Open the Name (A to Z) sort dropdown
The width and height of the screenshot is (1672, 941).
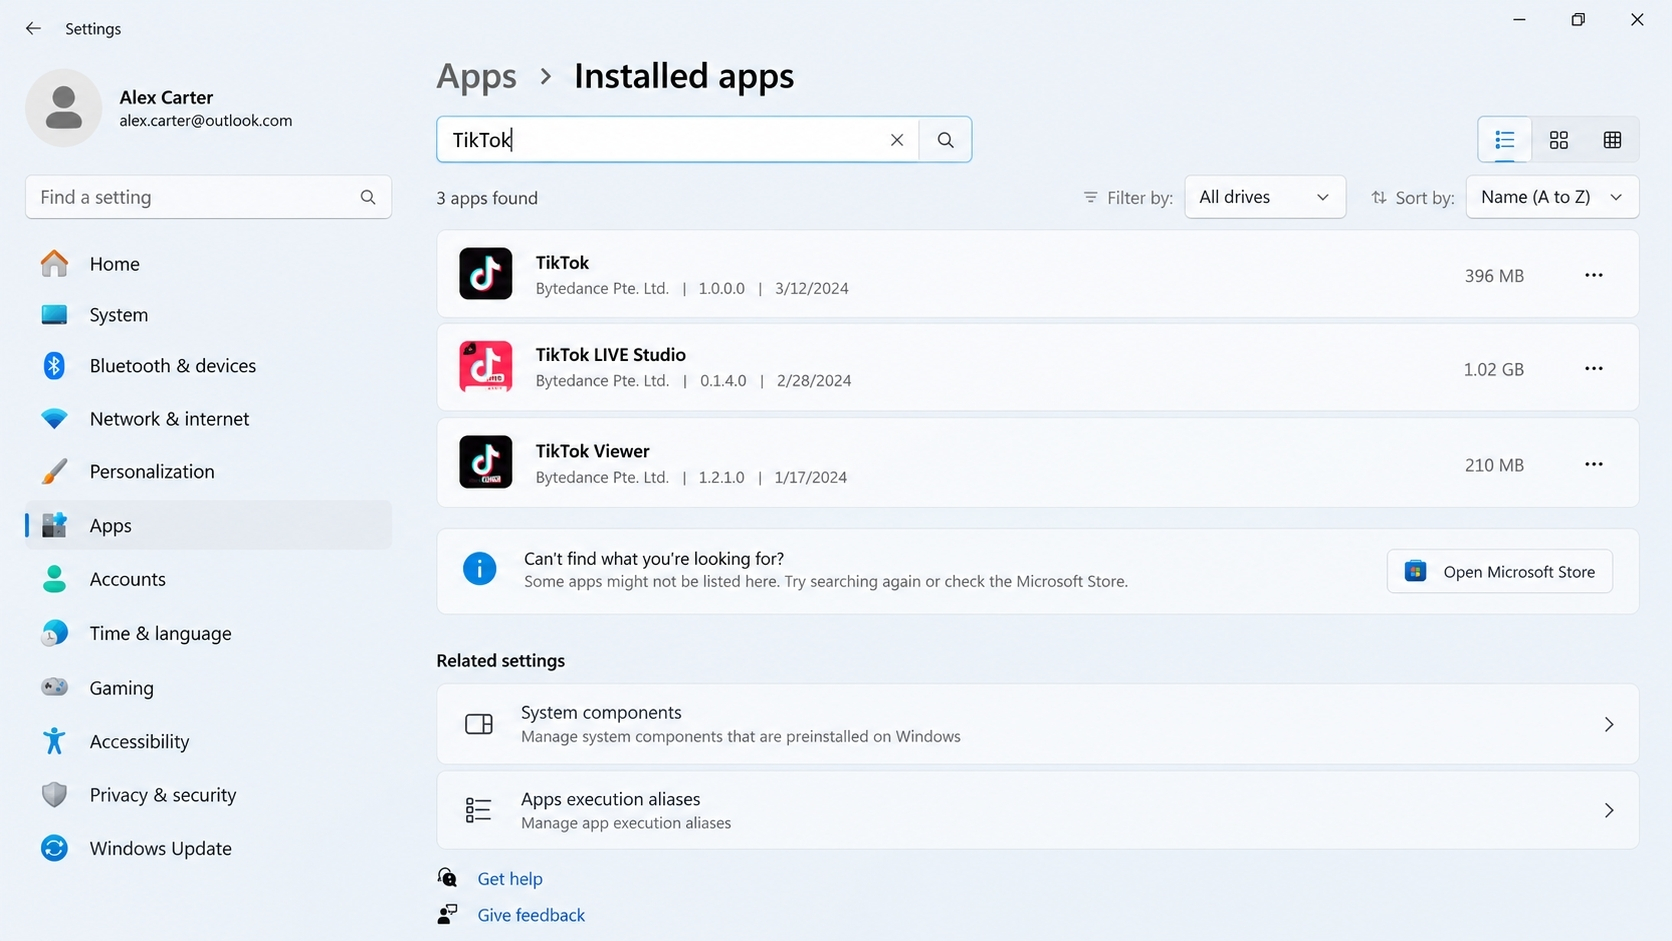coord(1552,197)
